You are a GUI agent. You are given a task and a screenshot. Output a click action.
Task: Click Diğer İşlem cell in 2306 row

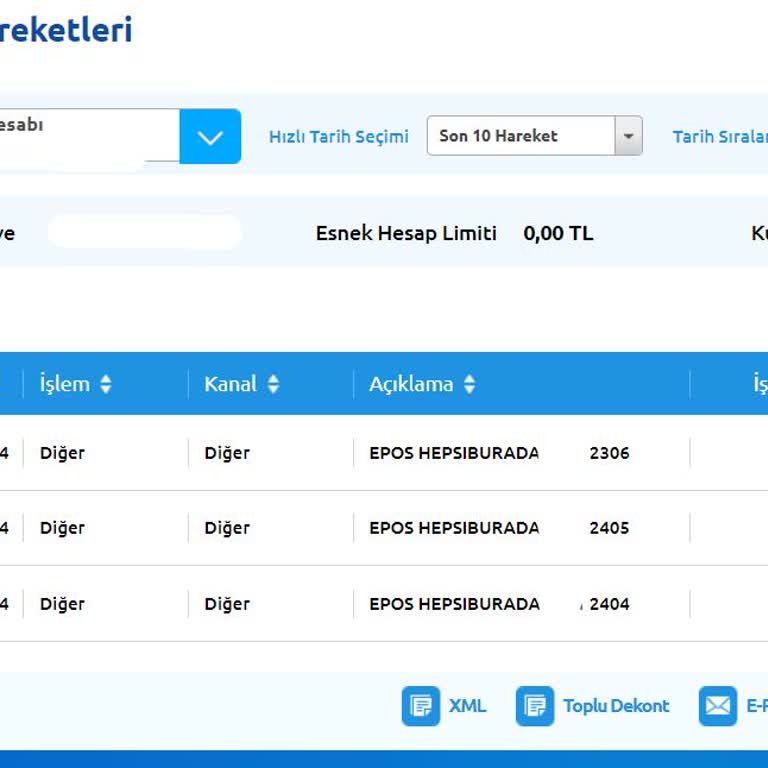pos(62,453)
